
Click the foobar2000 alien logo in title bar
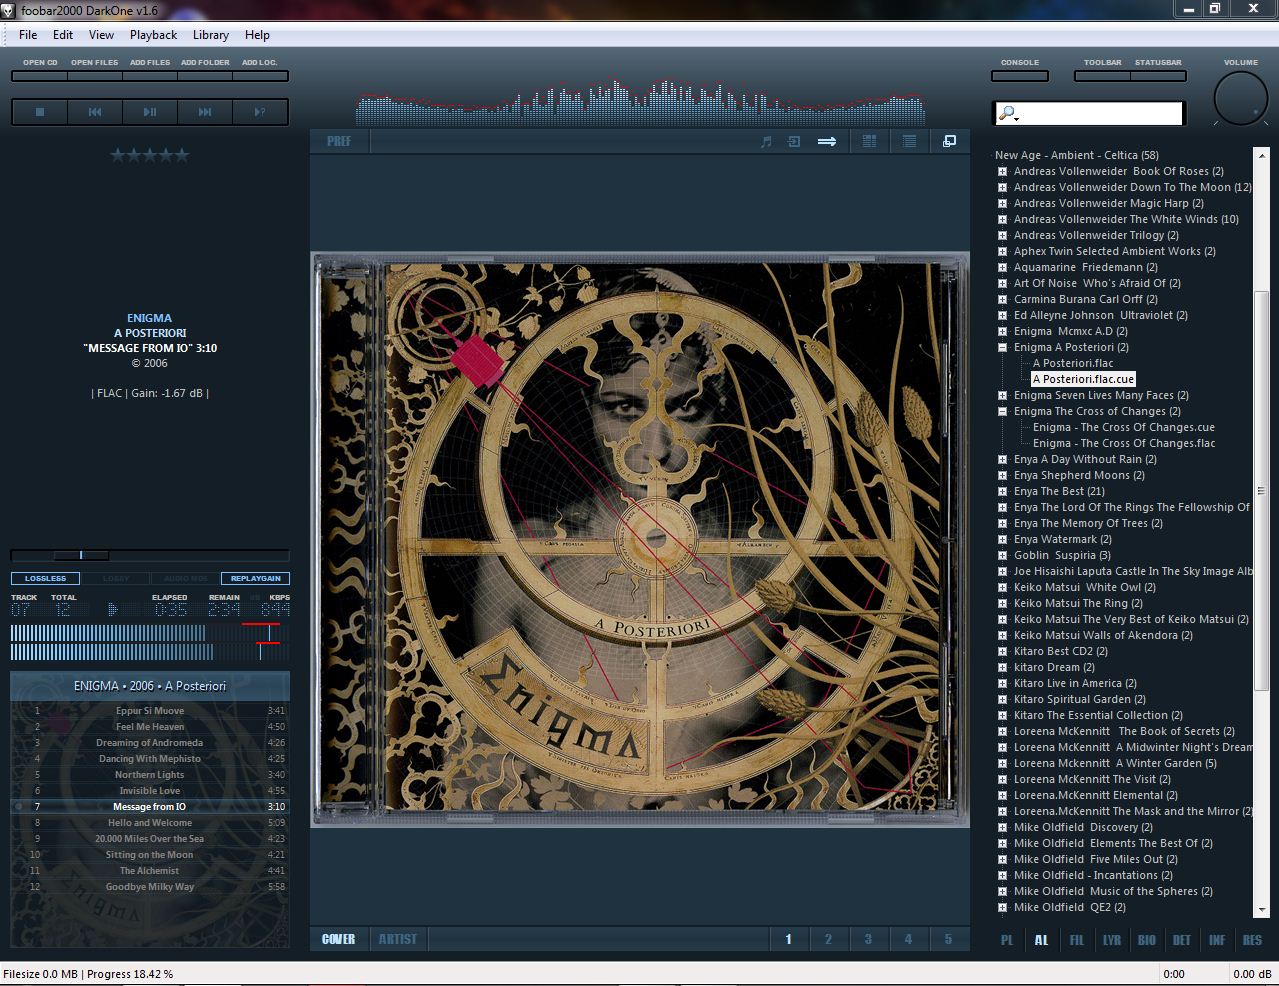[9, 9]
